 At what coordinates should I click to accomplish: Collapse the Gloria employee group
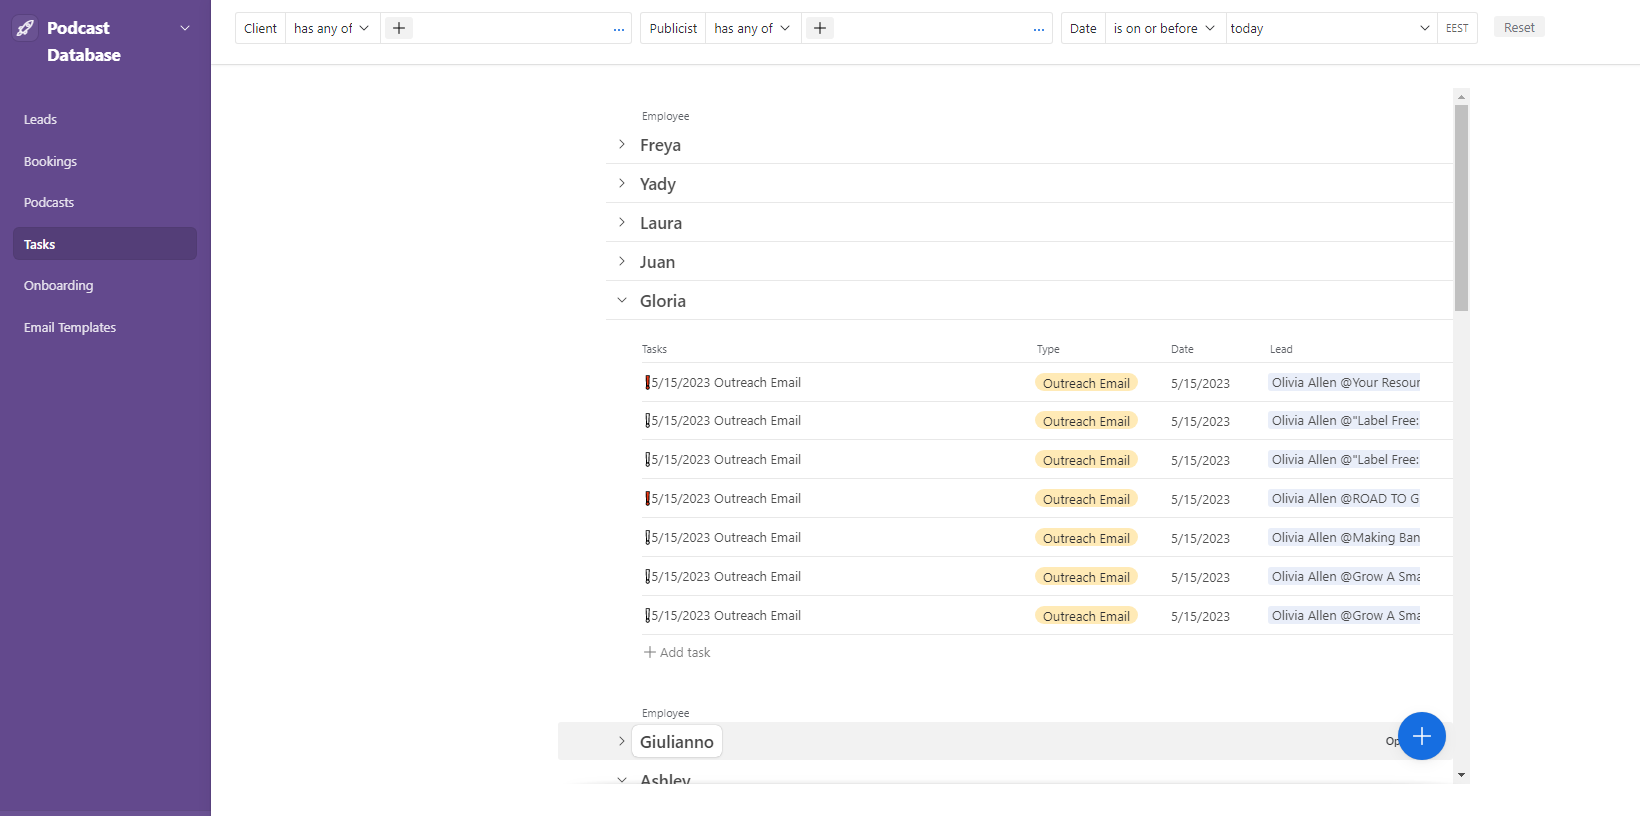(x=622, y=301)
